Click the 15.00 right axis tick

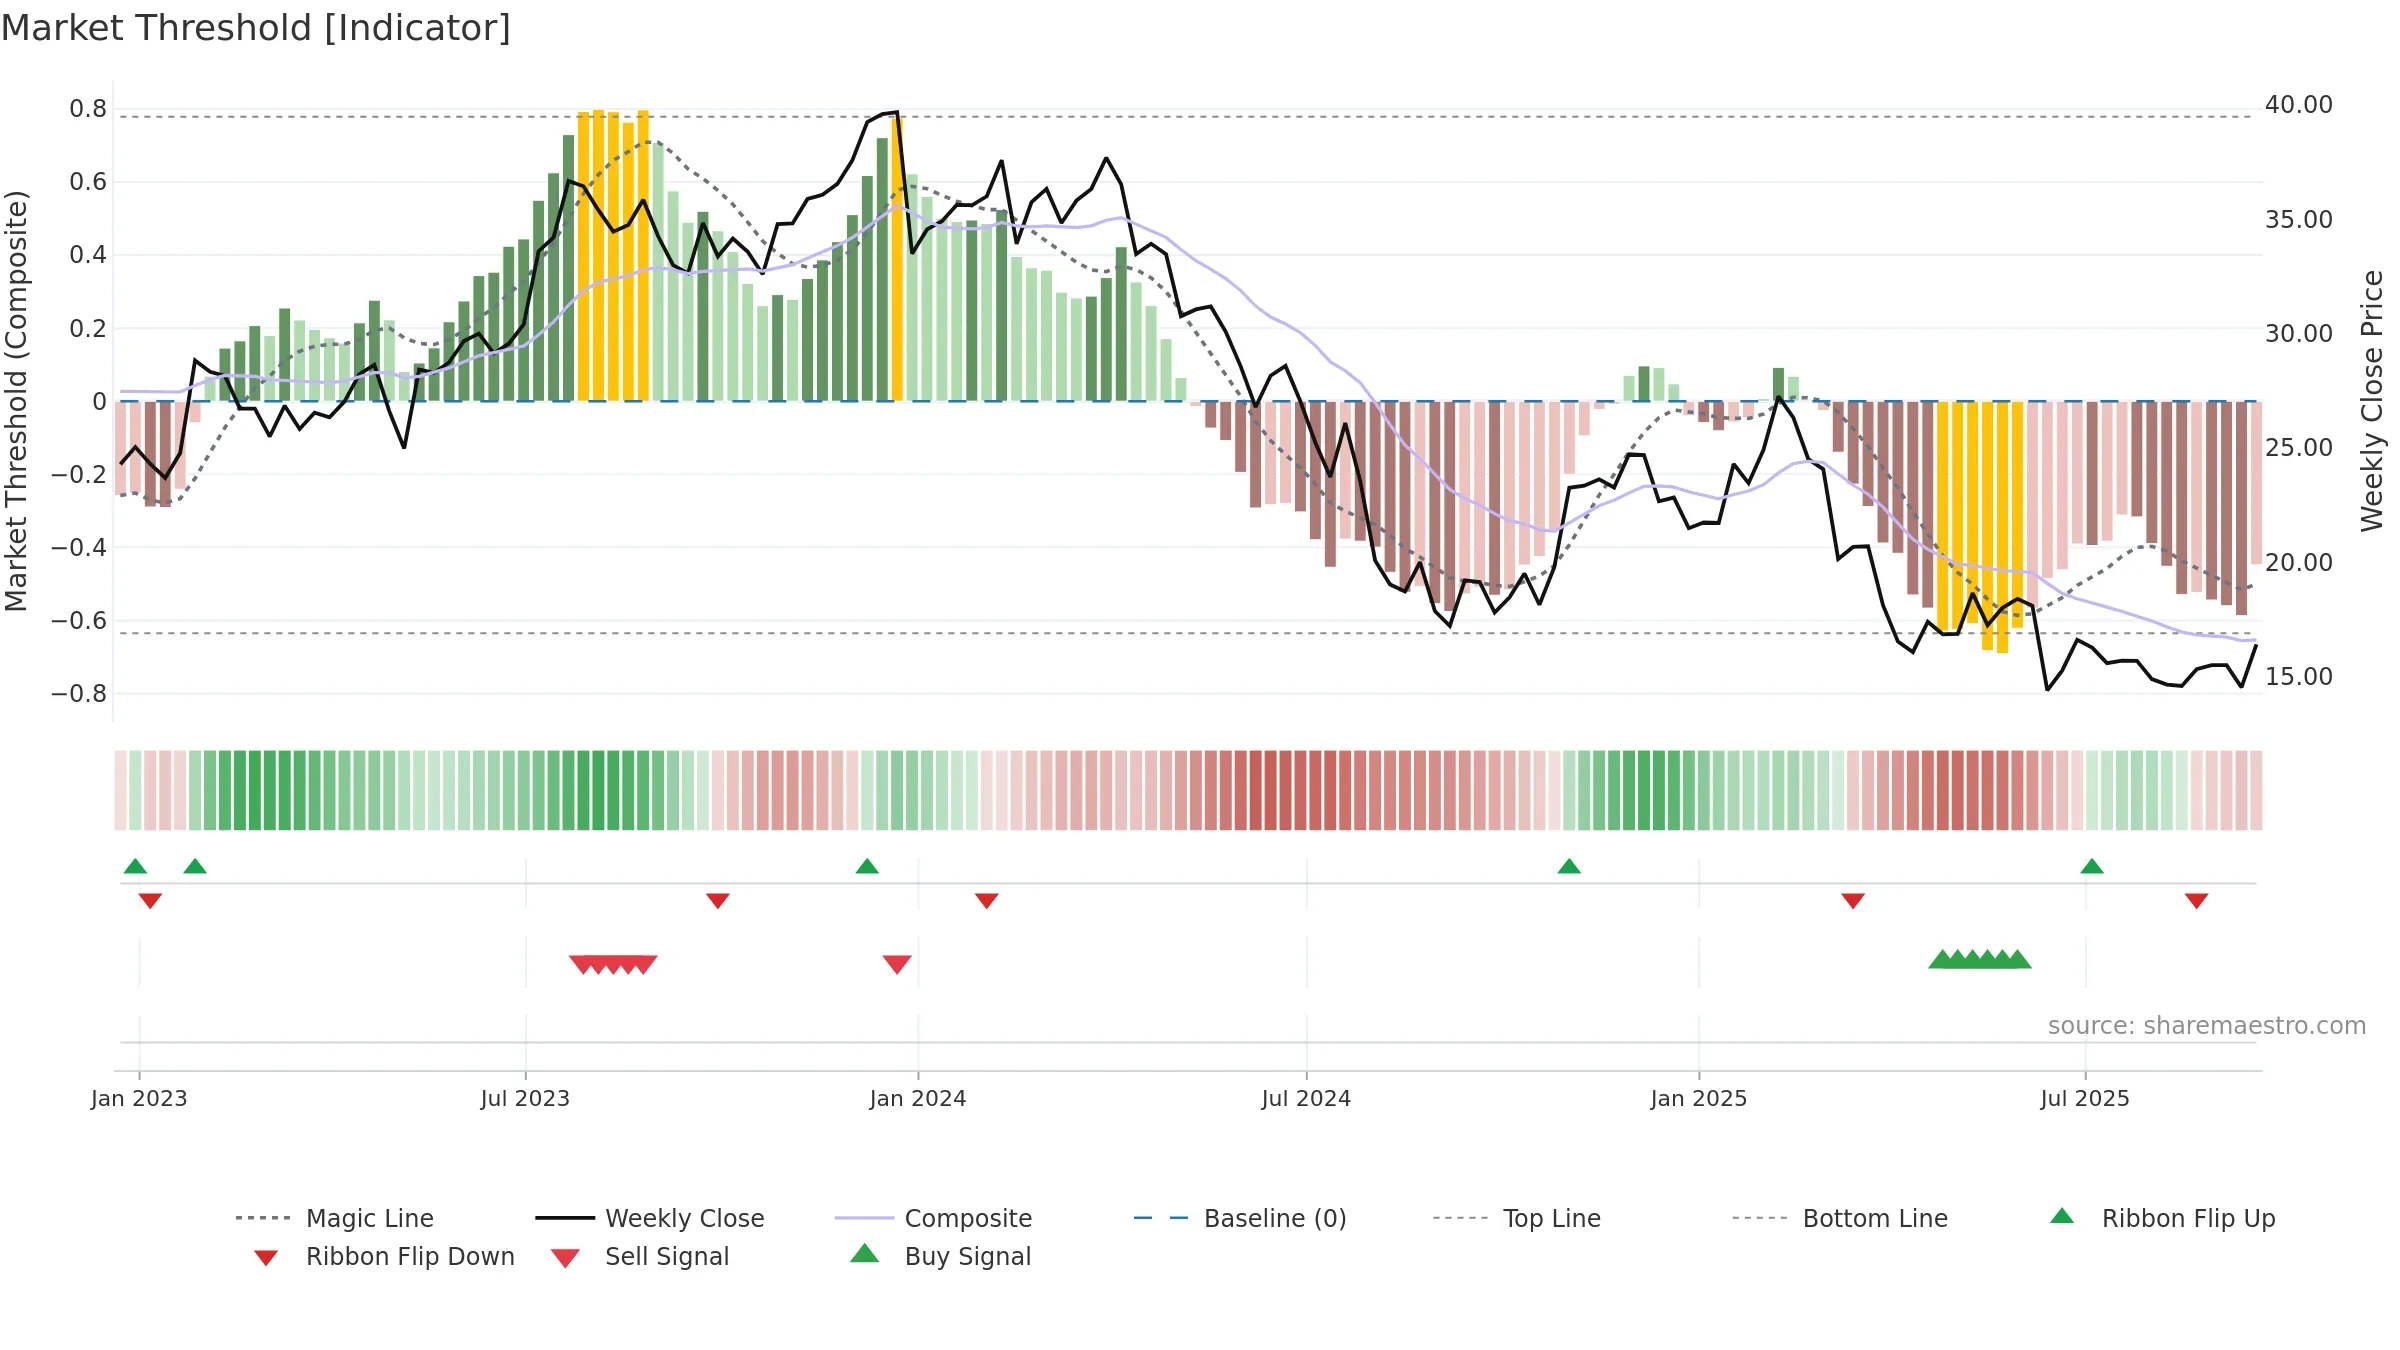[2299, 676]
